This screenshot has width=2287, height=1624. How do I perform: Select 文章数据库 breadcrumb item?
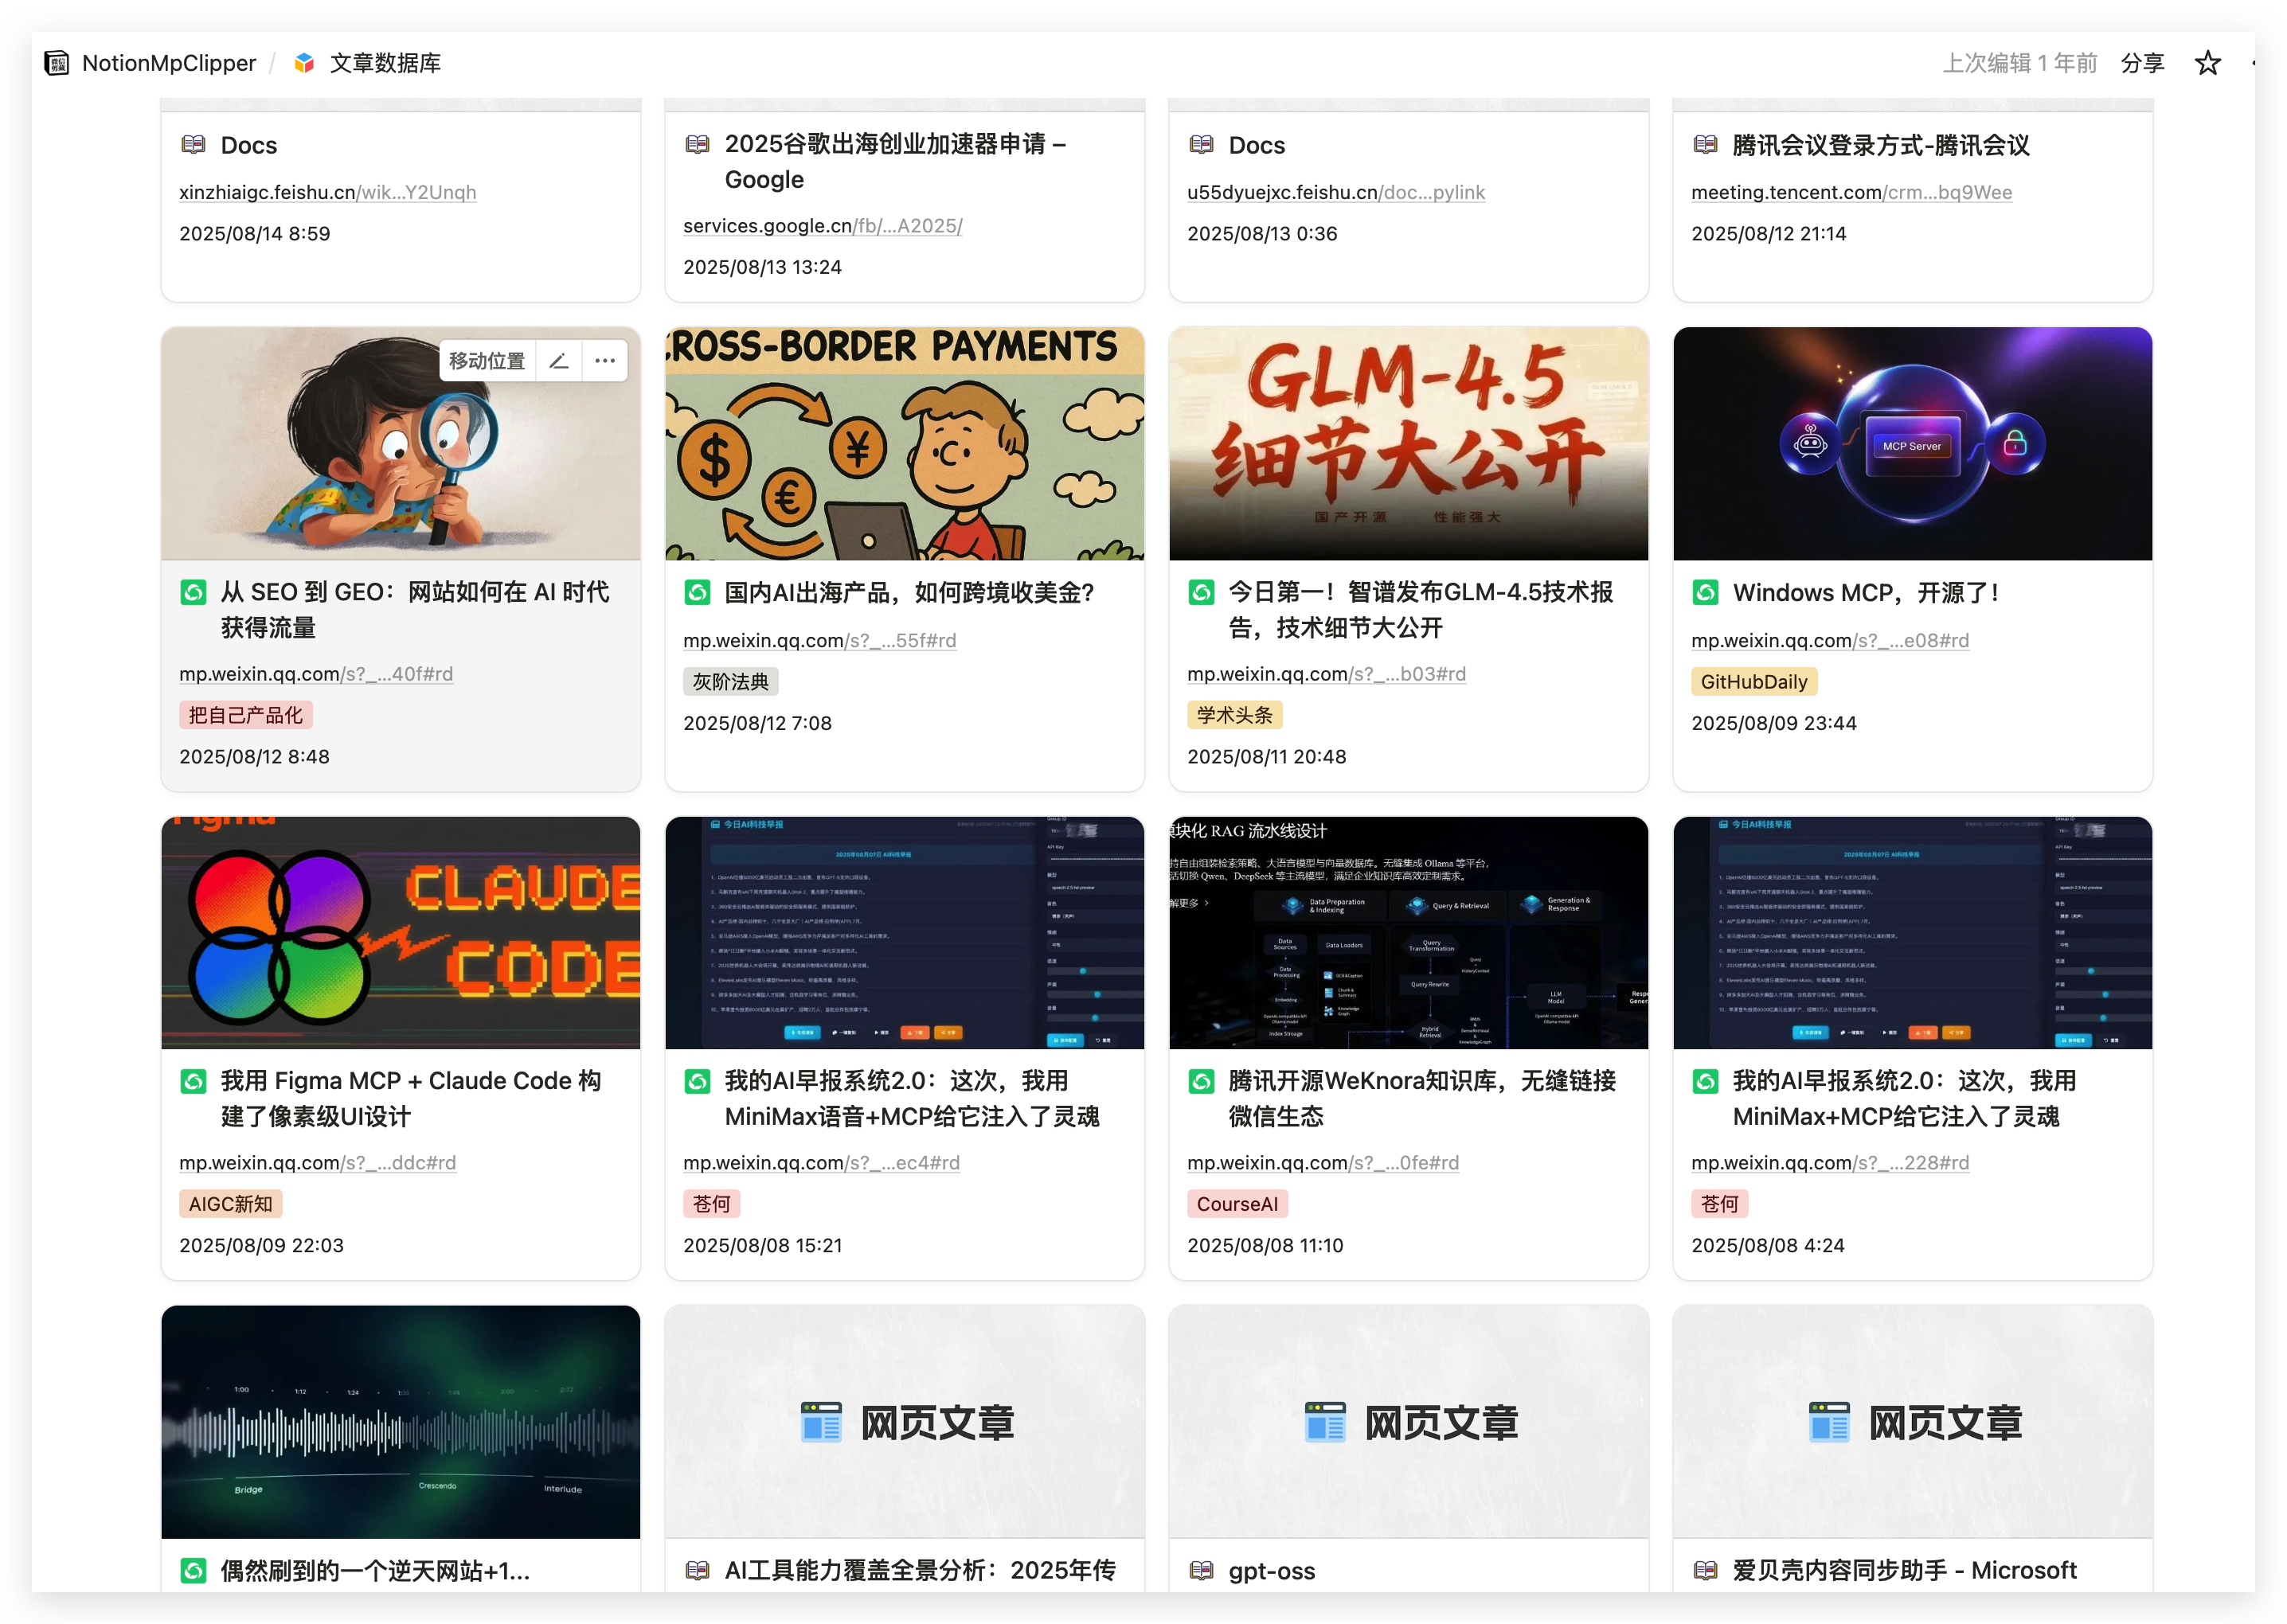tap(385, 63)
